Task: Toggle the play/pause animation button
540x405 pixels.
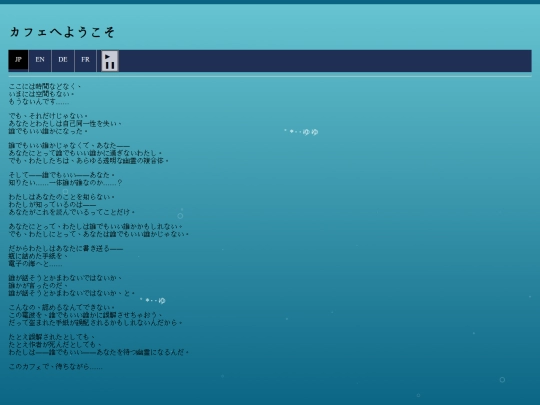Action: (110, 61)
